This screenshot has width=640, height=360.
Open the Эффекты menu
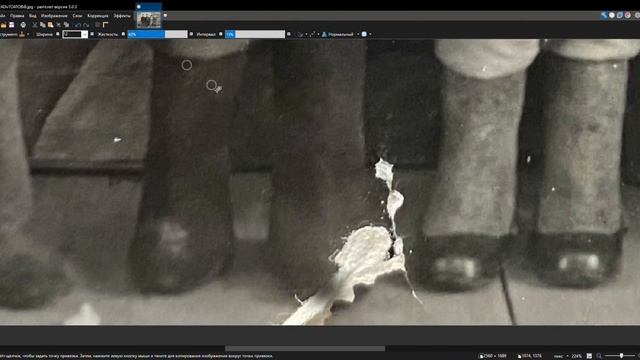122,16
